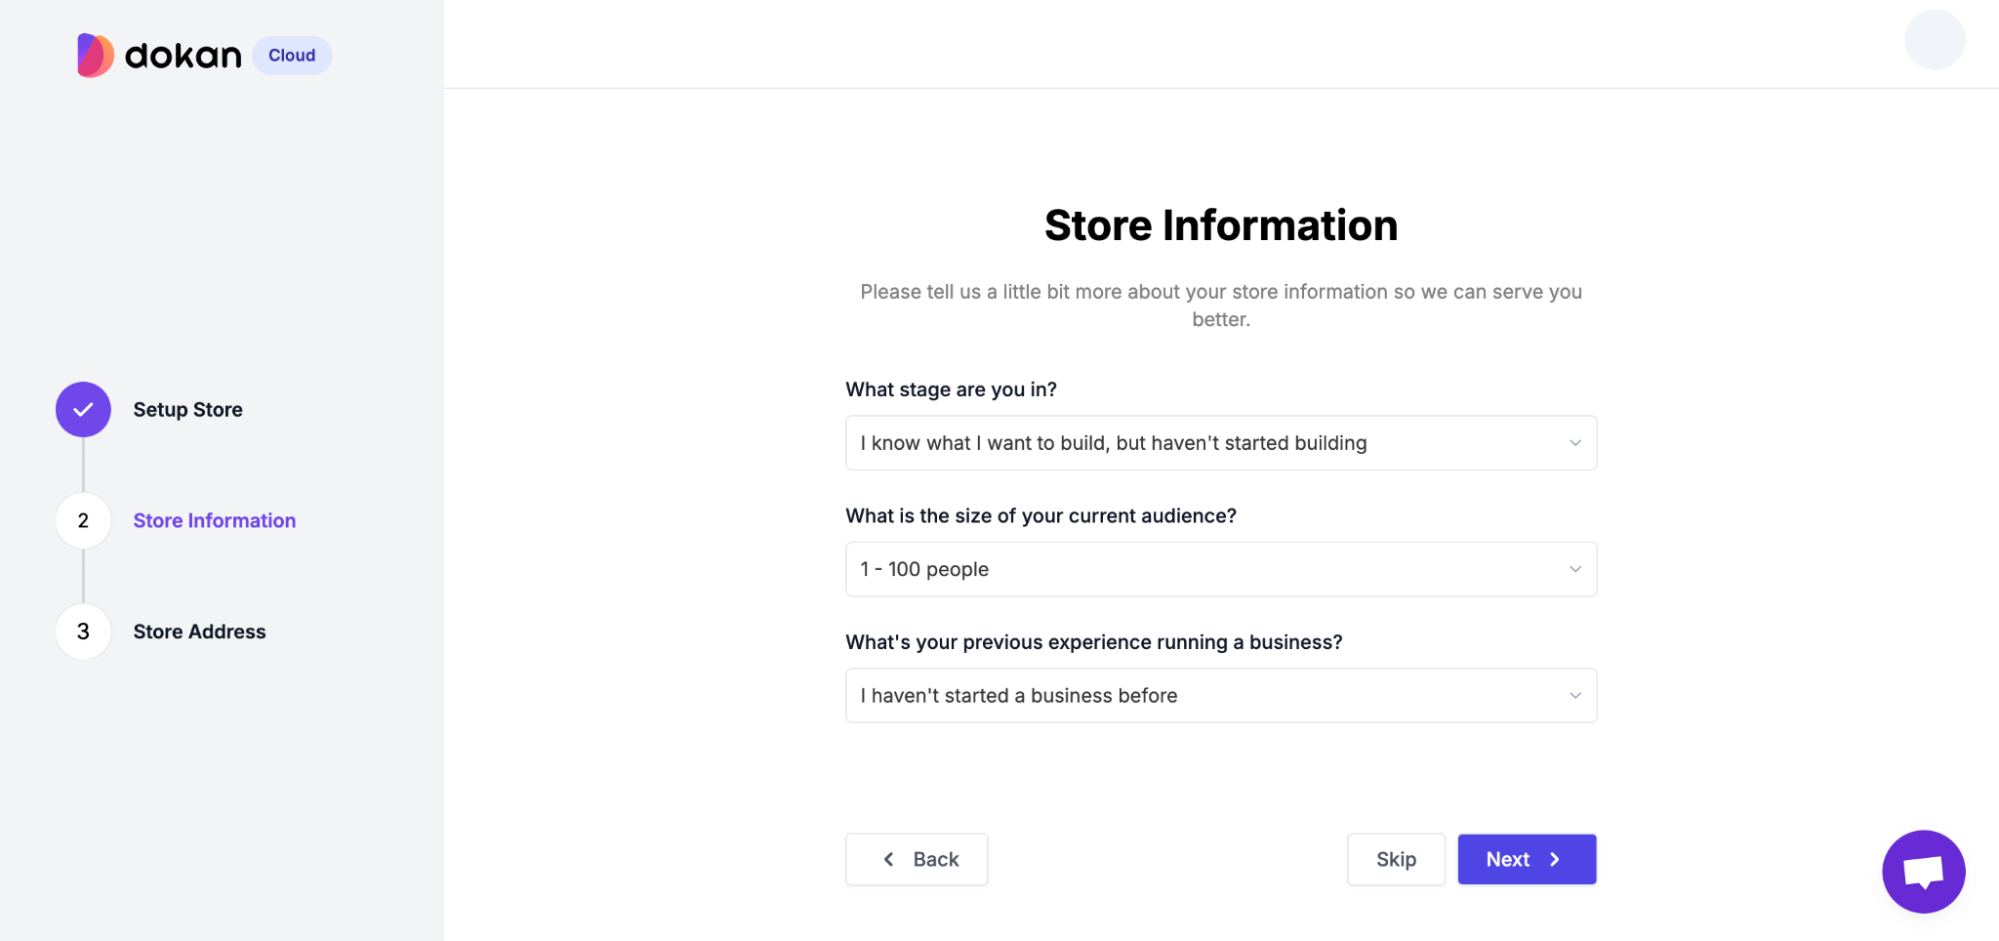Go to the Setup Store step label
The width and height of the screenshot is (1999, 941).
[188, 409]
